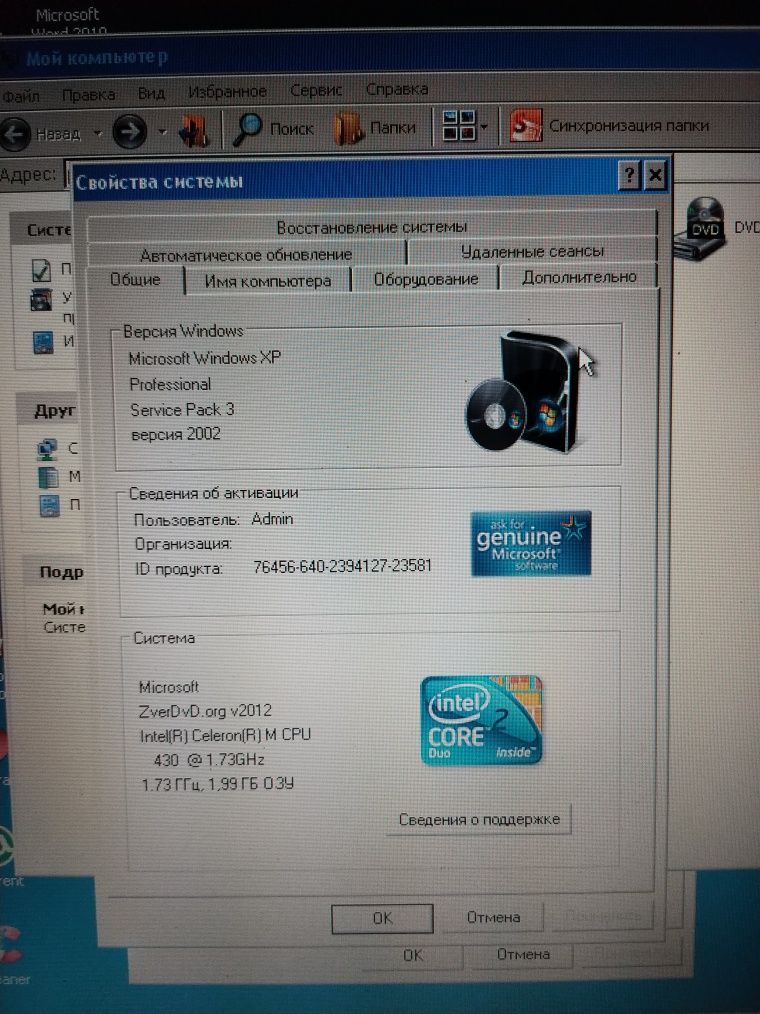Click the Professional edition text
Viewport: 760px width, 1014px height.
tap(170, 384)
